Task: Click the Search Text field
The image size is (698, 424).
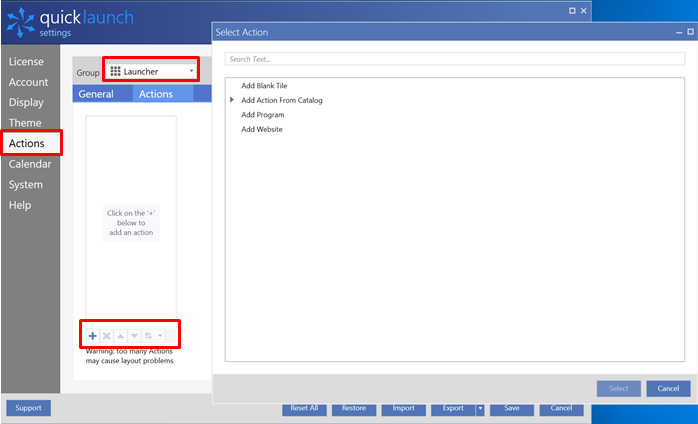Action: (455, 59)
